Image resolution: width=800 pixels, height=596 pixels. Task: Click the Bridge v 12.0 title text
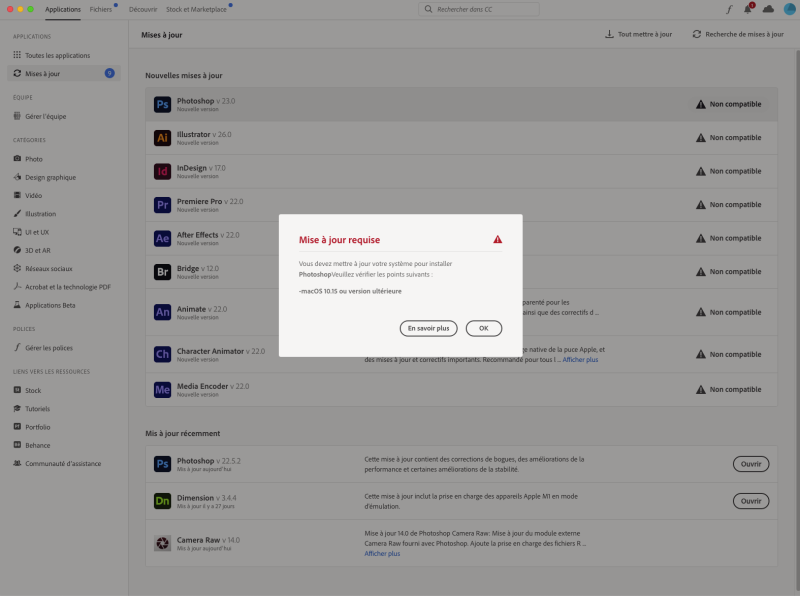(197, 268)
